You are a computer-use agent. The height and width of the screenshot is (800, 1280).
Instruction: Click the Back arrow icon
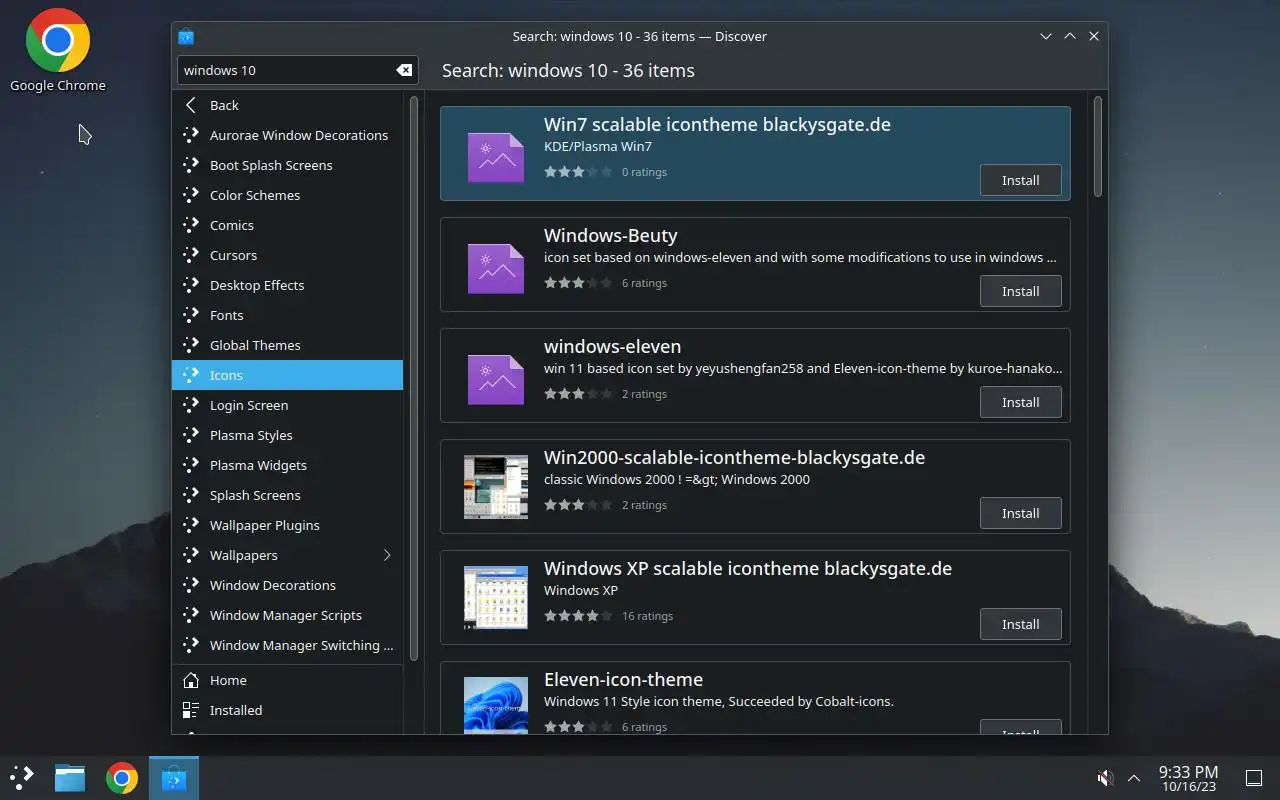point(191,105)
